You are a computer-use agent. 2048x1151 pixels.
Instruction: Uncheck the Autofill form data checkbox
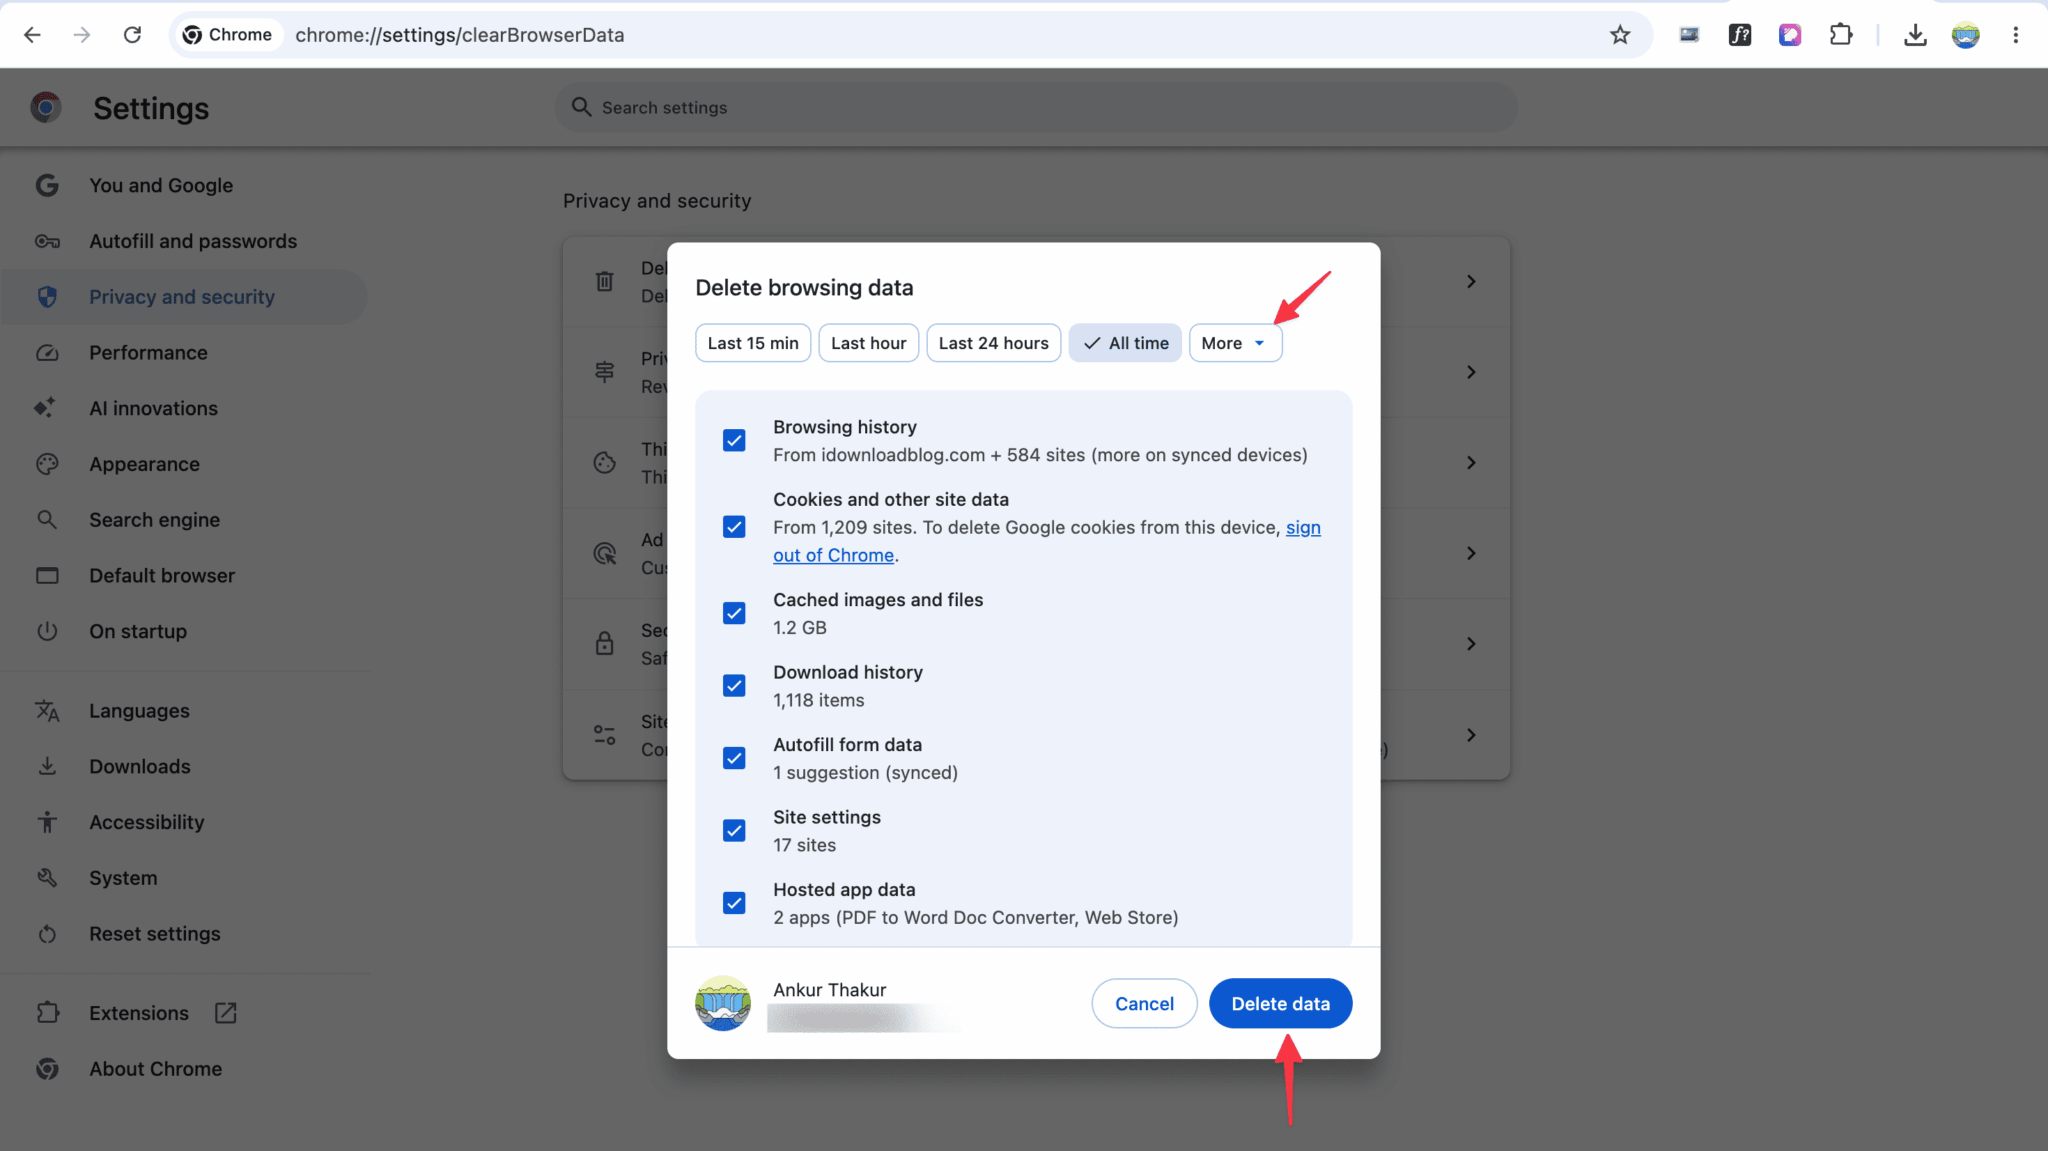click(x=734, y=758)
